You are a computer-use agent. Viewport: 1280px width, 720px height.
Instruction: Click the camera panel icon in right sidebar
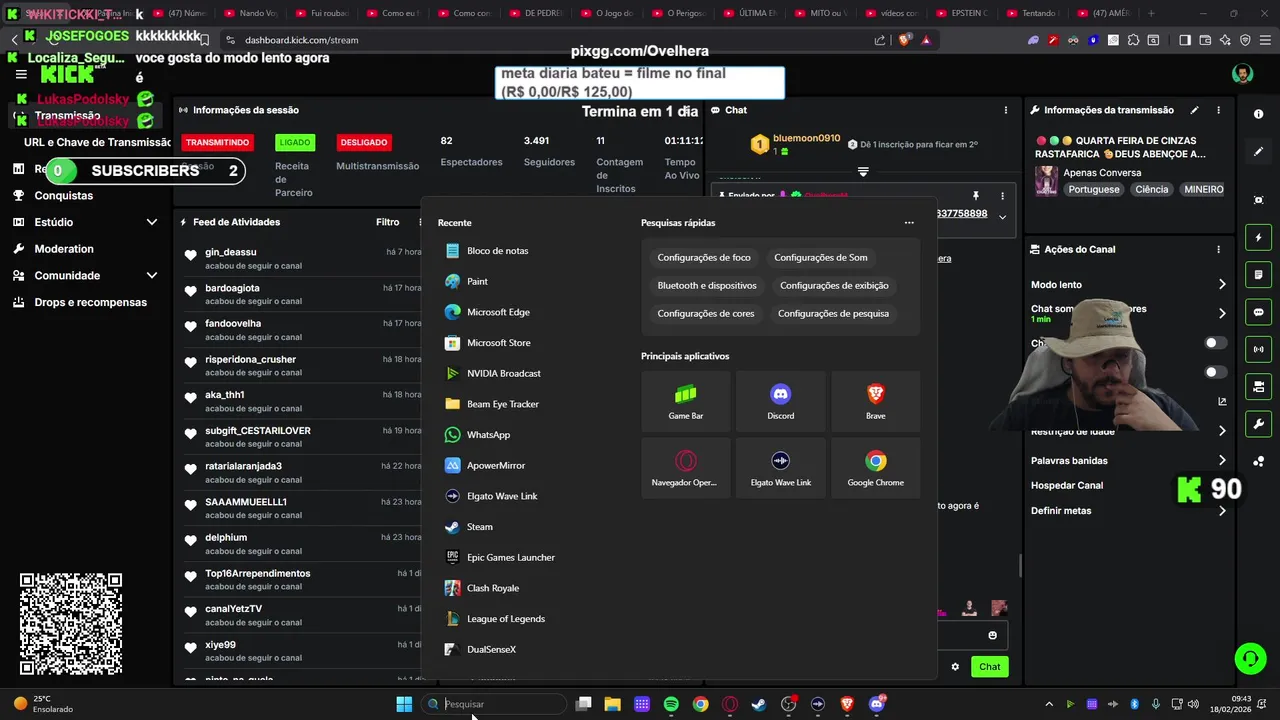point(1258,386)
